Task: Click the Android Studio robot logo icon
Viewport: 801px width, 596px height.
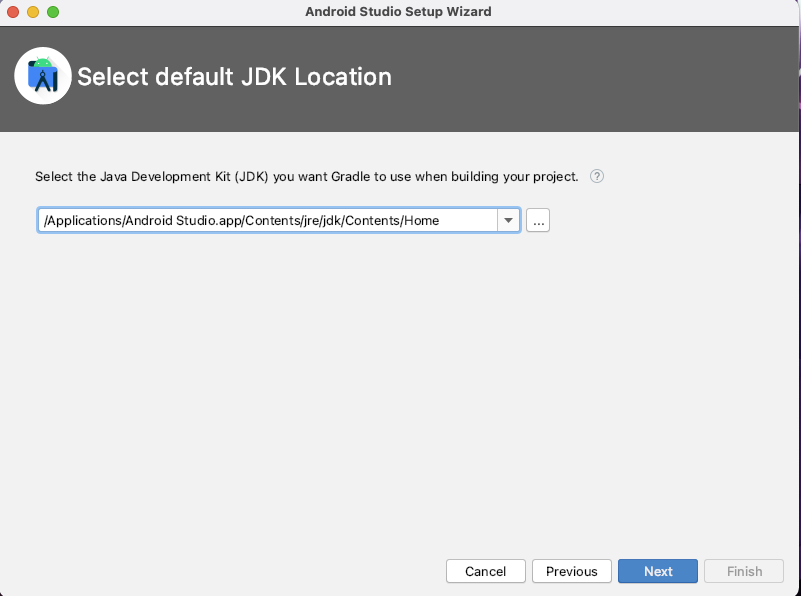Action: (43, 75)
